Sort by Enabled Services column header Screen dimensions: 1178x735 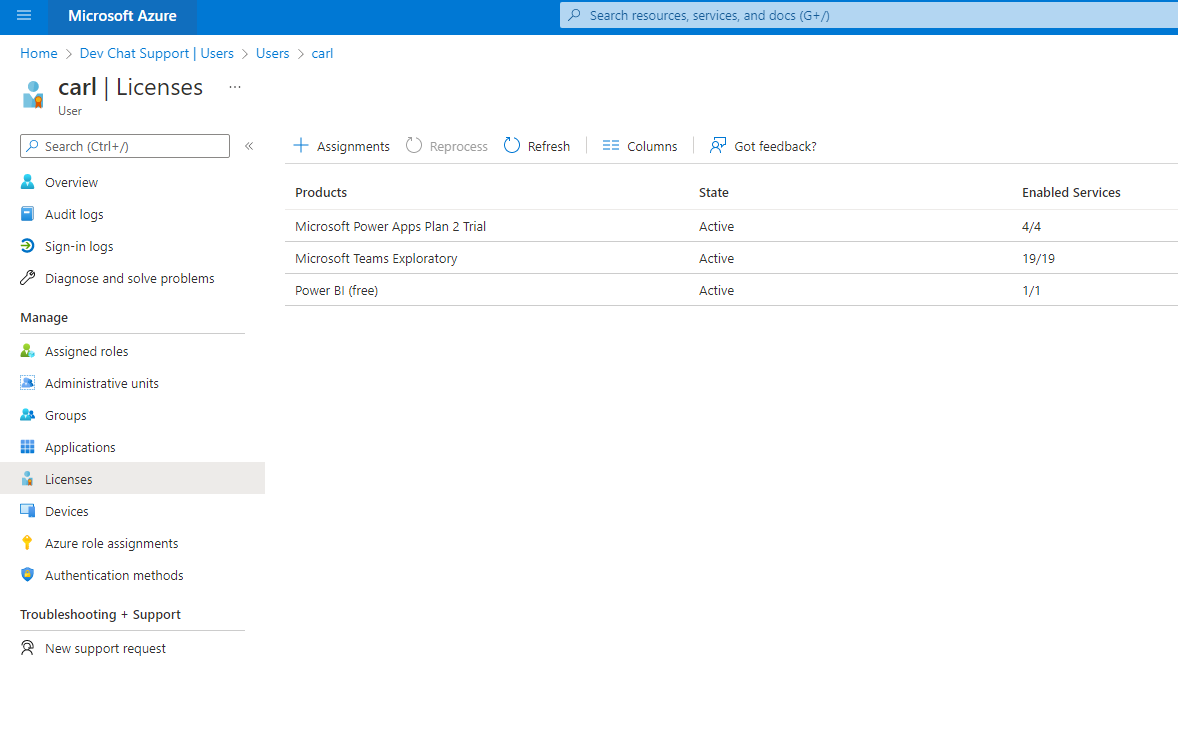click(x=1071, y=192)
